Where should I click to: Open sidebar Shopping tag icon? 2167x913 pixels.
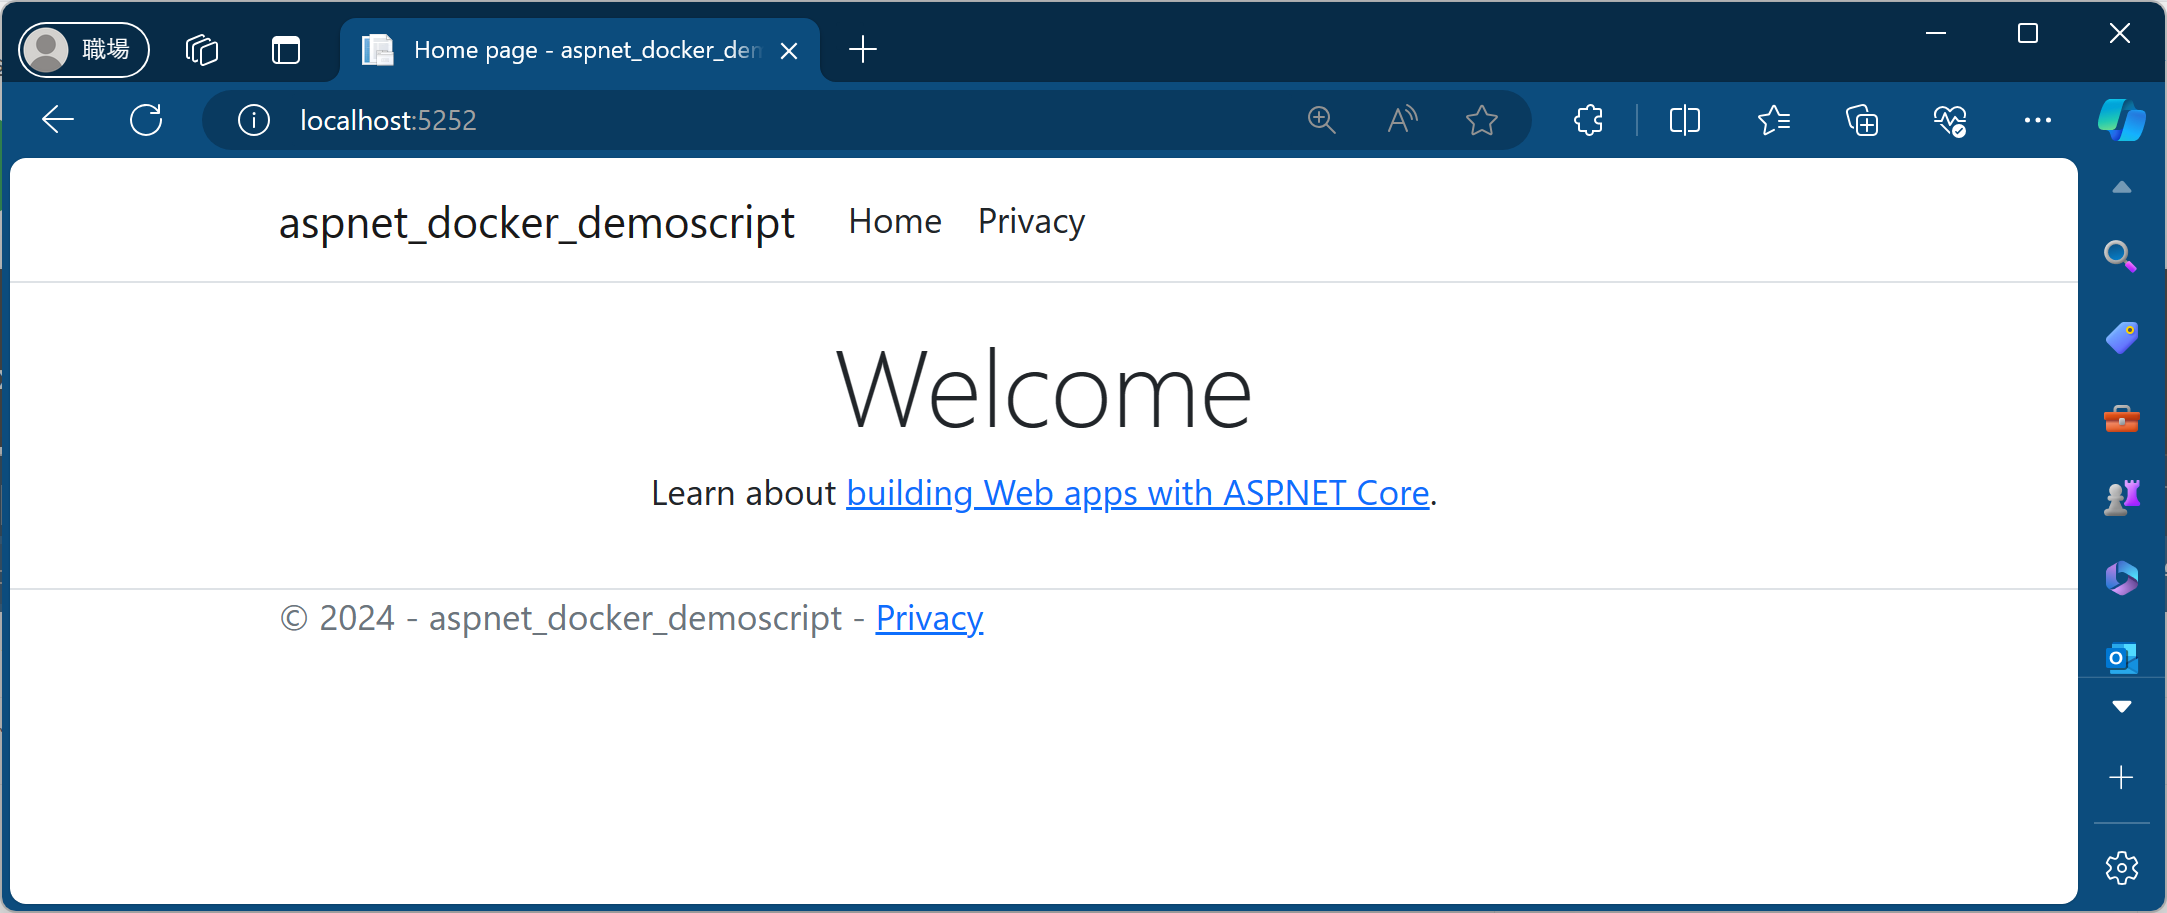click(x=2121, y=338)
